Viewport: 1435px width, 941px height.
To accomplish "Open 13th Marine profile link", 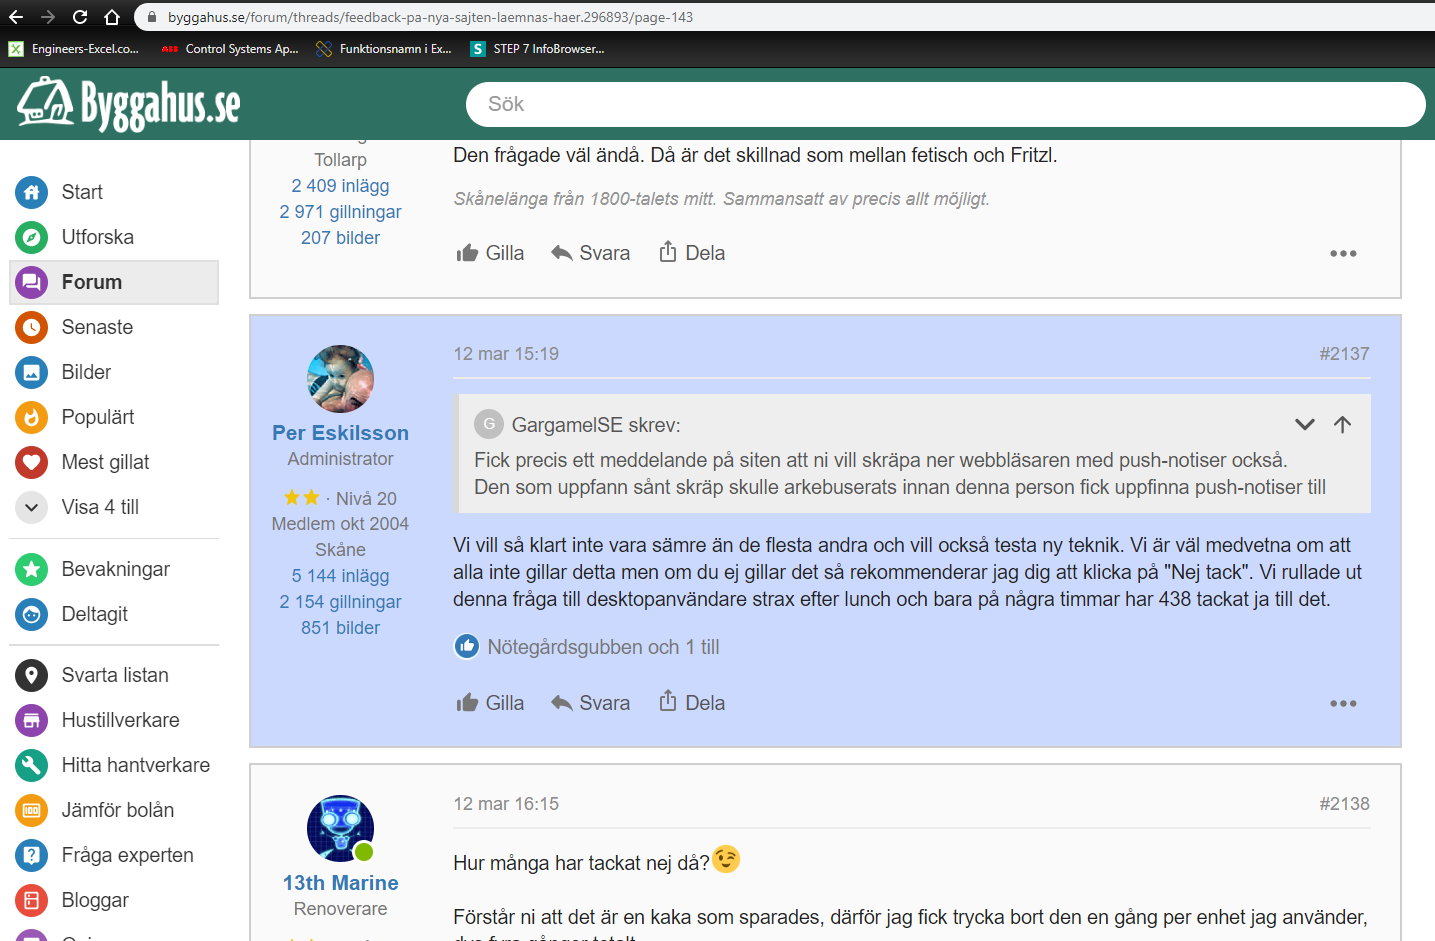I will point(340,883).
